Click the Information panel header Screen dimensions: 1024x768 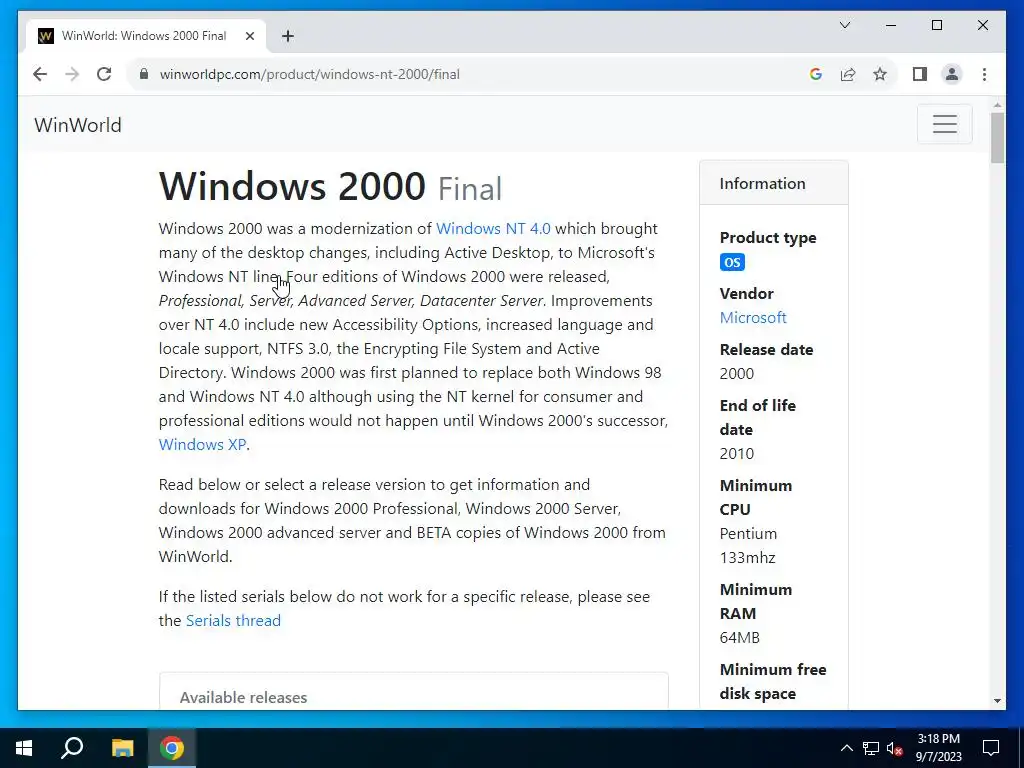click(x=774, y=183)
